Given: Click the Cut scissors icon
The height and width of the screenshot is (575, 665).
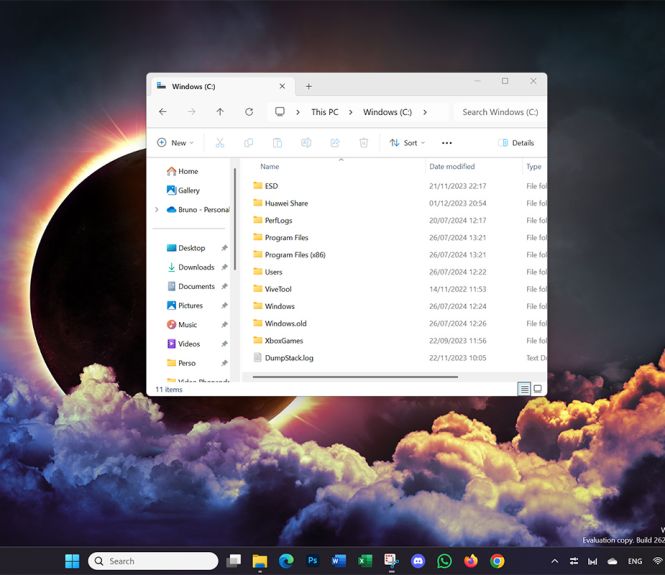Looking at the screenshot, I should (x=220, y=143).
